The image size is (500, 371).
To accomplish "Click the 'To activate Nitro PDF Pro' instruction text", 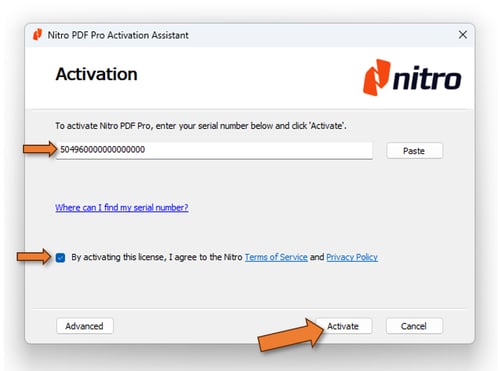I will 201,126.
